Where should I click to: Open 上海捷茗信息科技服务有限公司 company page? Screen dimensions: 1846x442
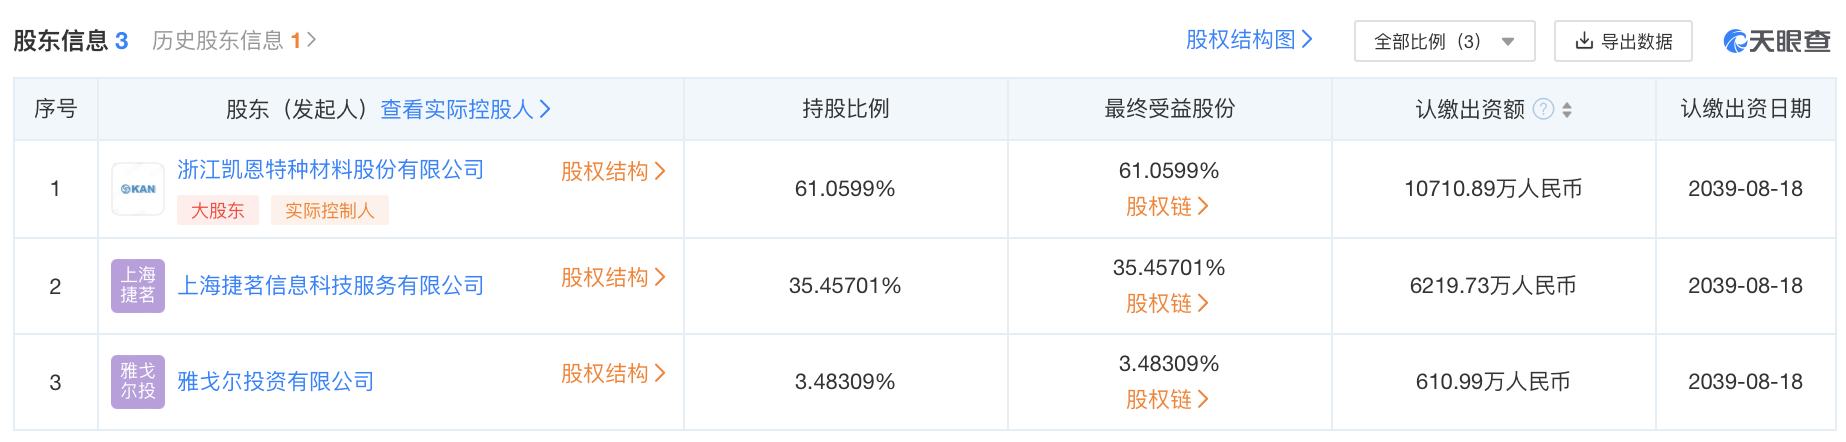[330, 286]
